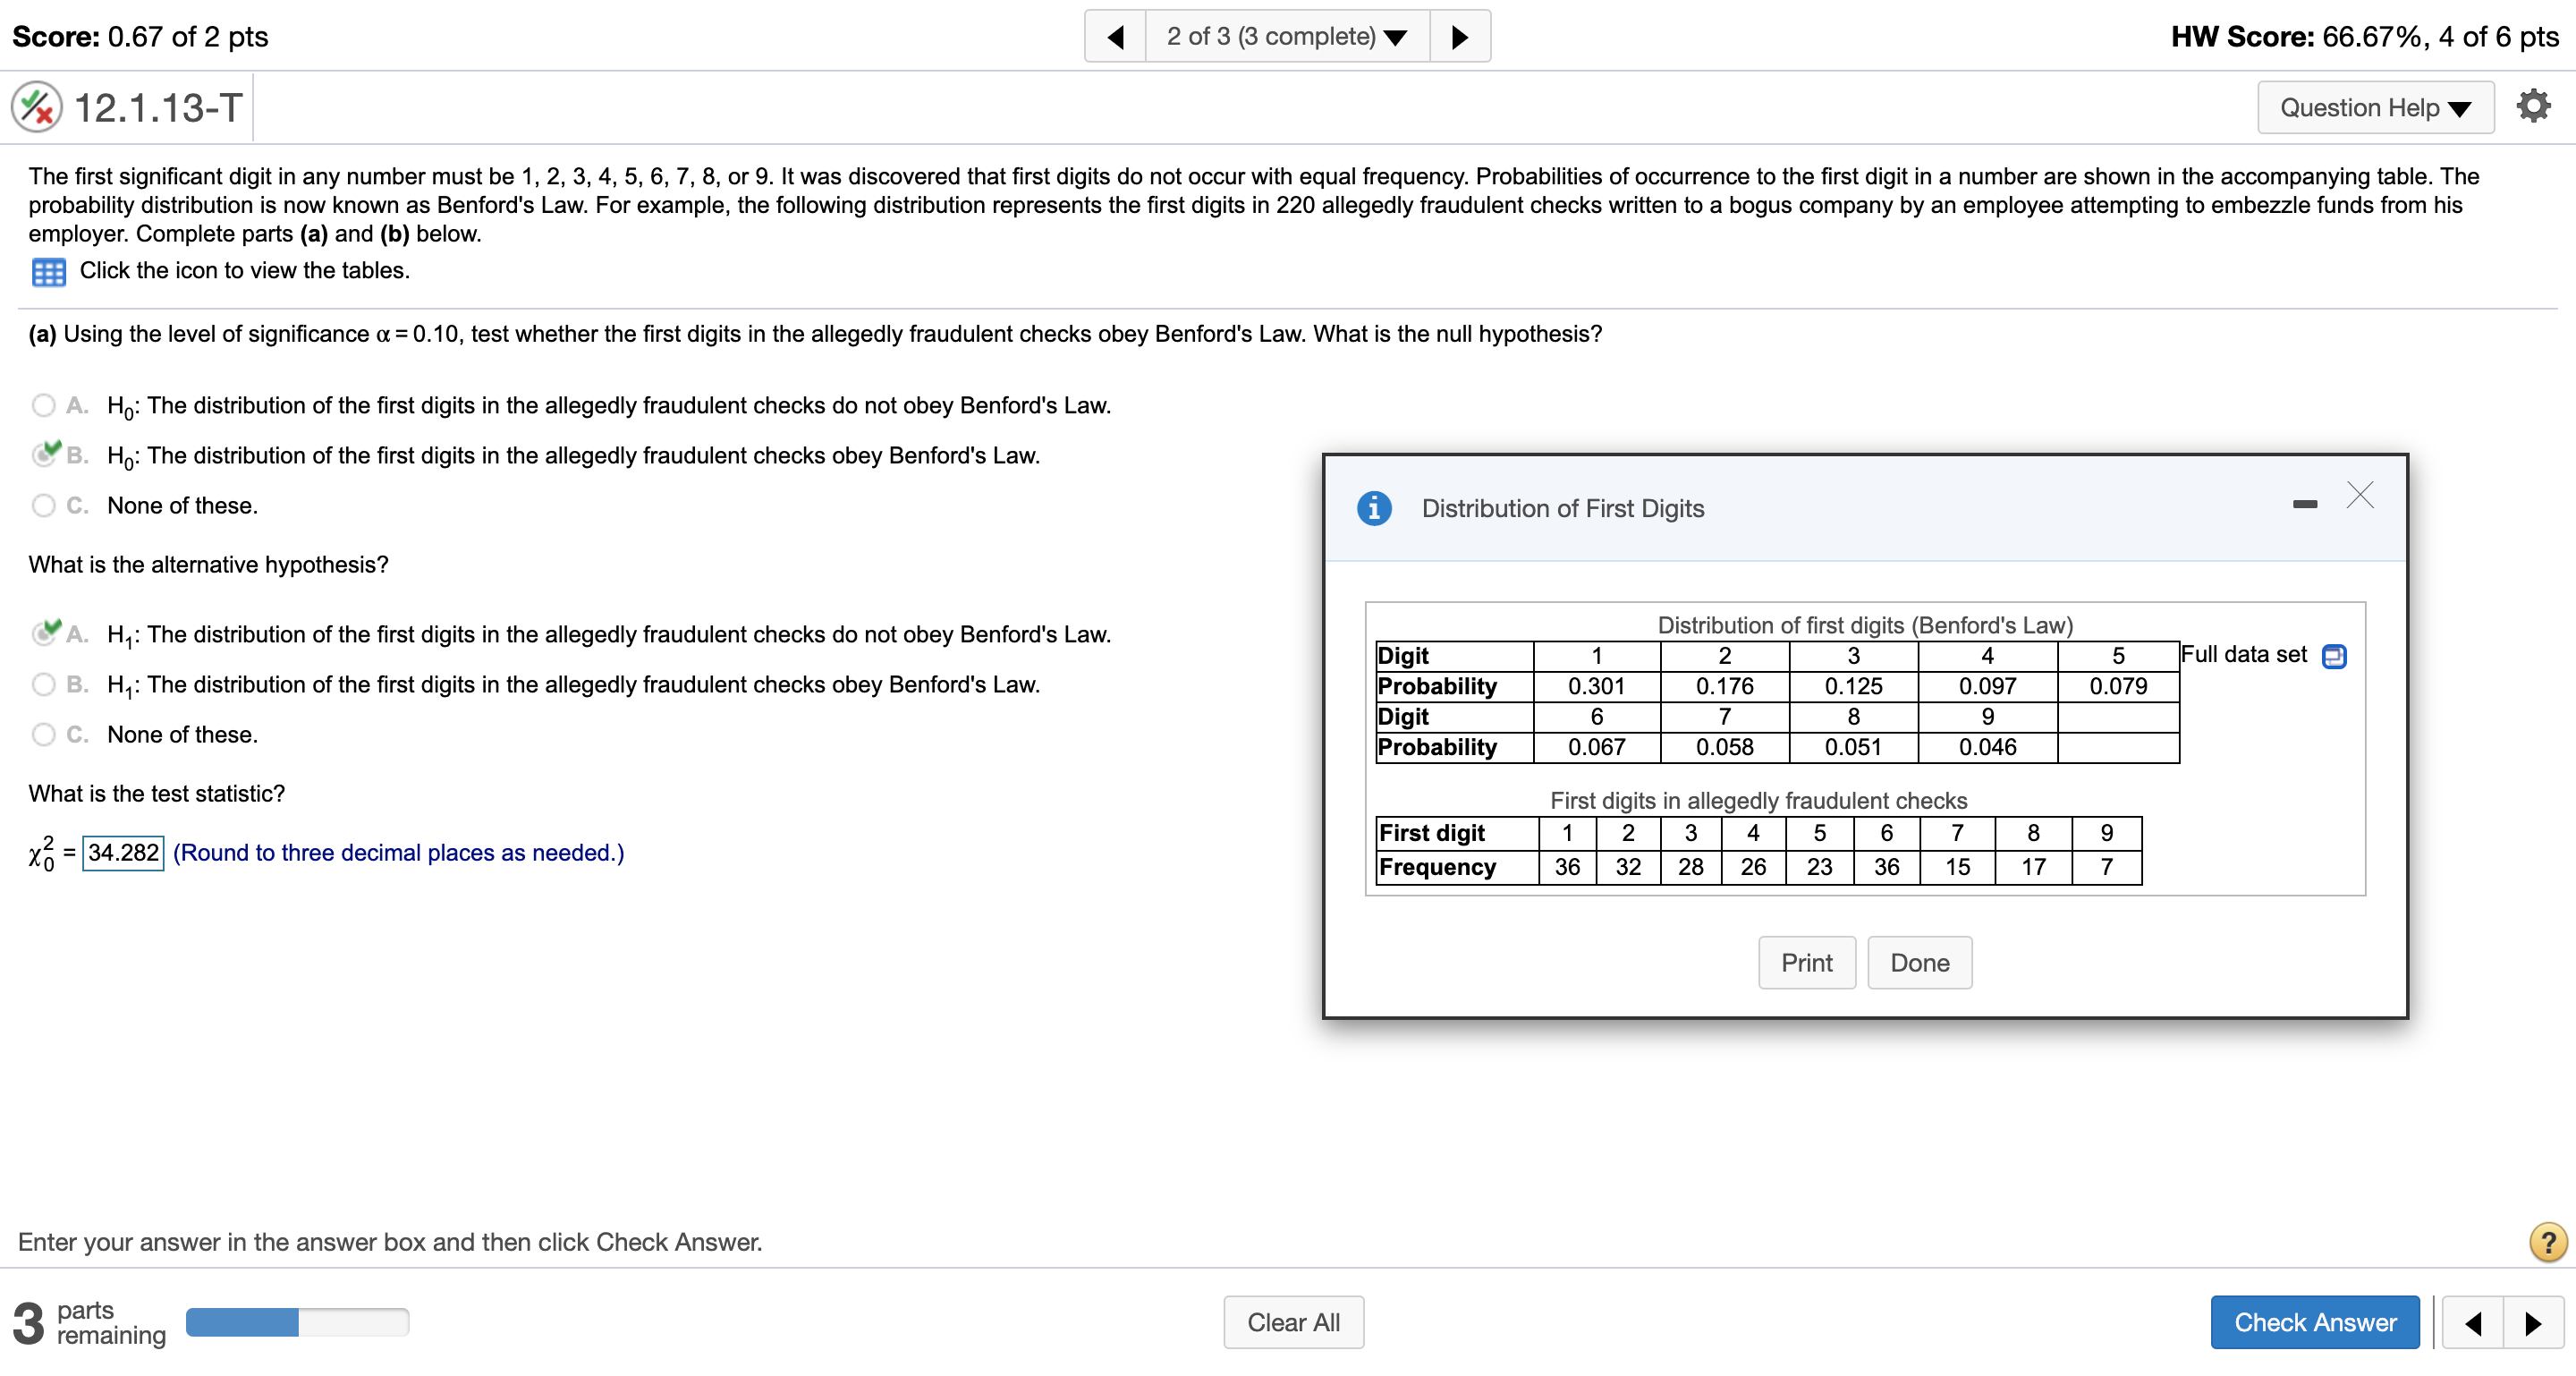The width and height of the screenshot is (2576, 1376).
Task: Select answer choice A for the null hypothesis
Action: (x=44, y=404)
